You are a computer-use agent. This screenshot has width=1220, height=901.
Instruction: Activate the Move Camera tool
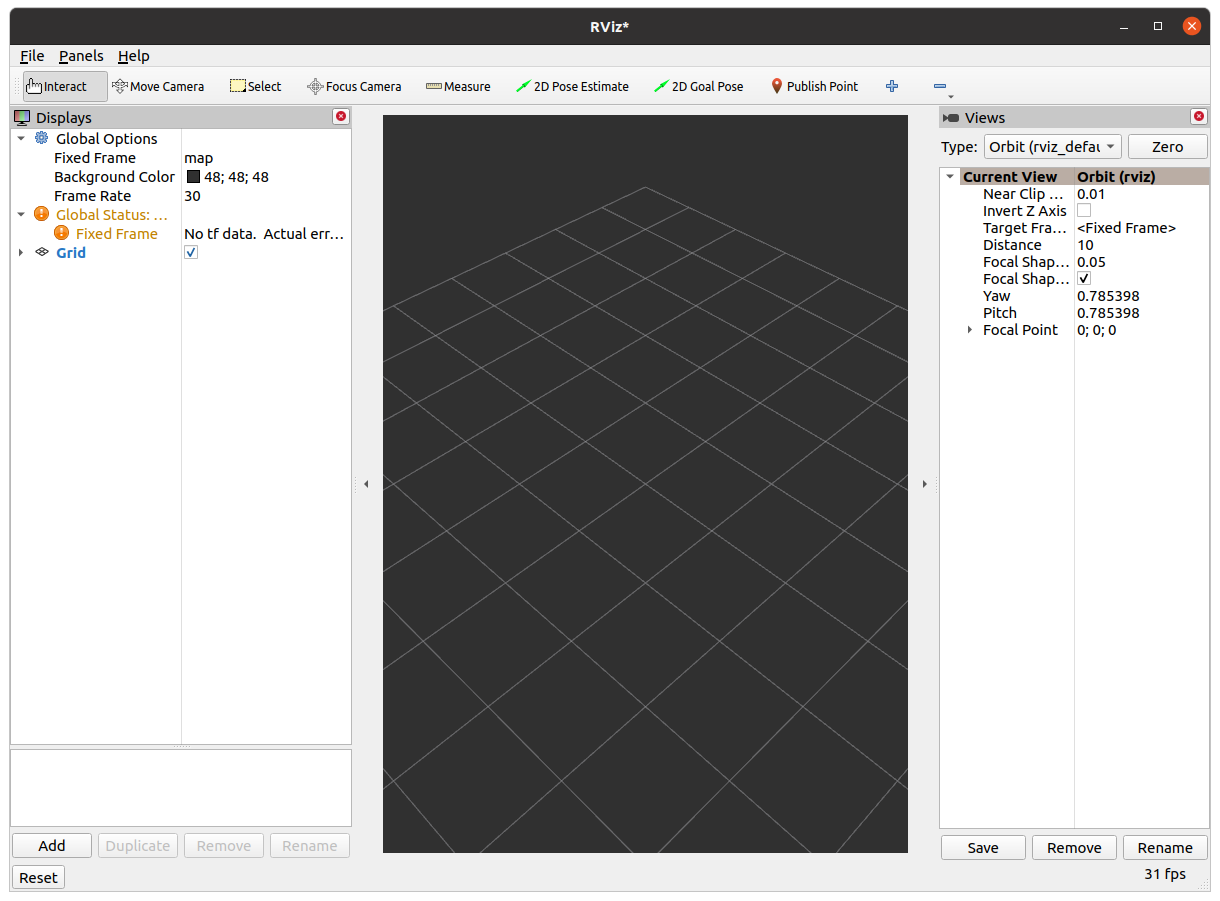158,87
